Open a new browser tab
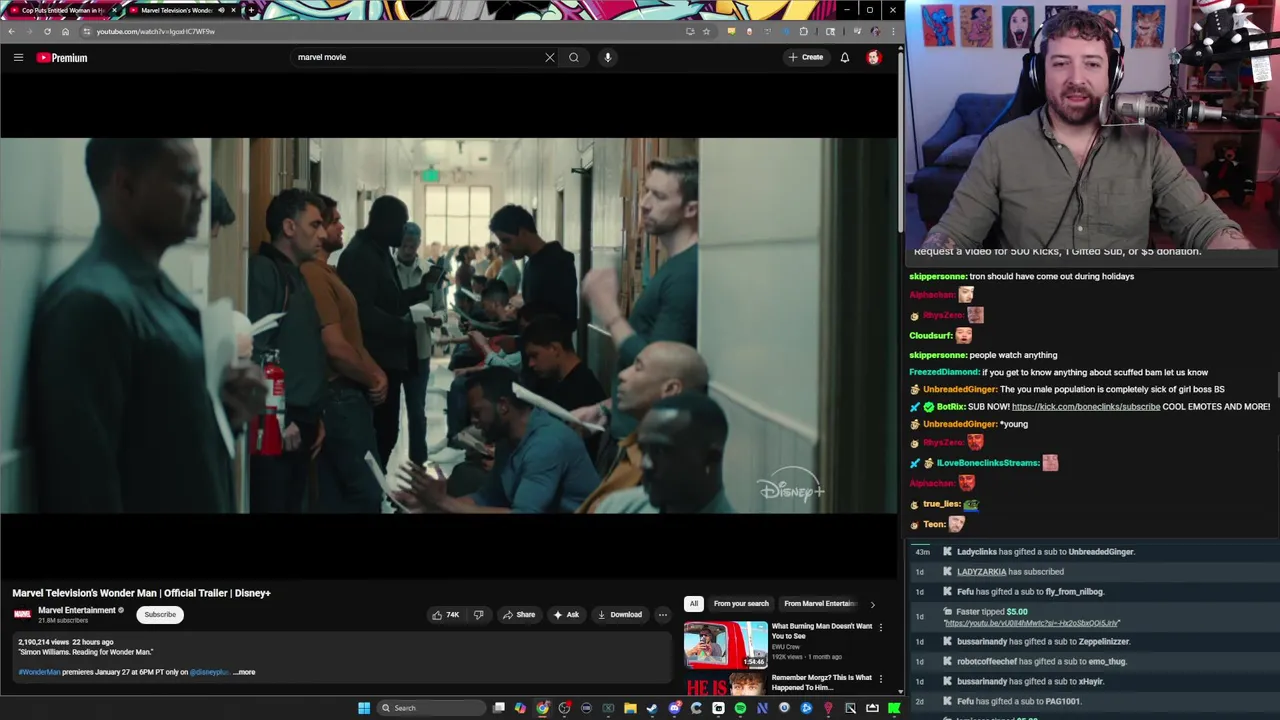 (250, 10)
